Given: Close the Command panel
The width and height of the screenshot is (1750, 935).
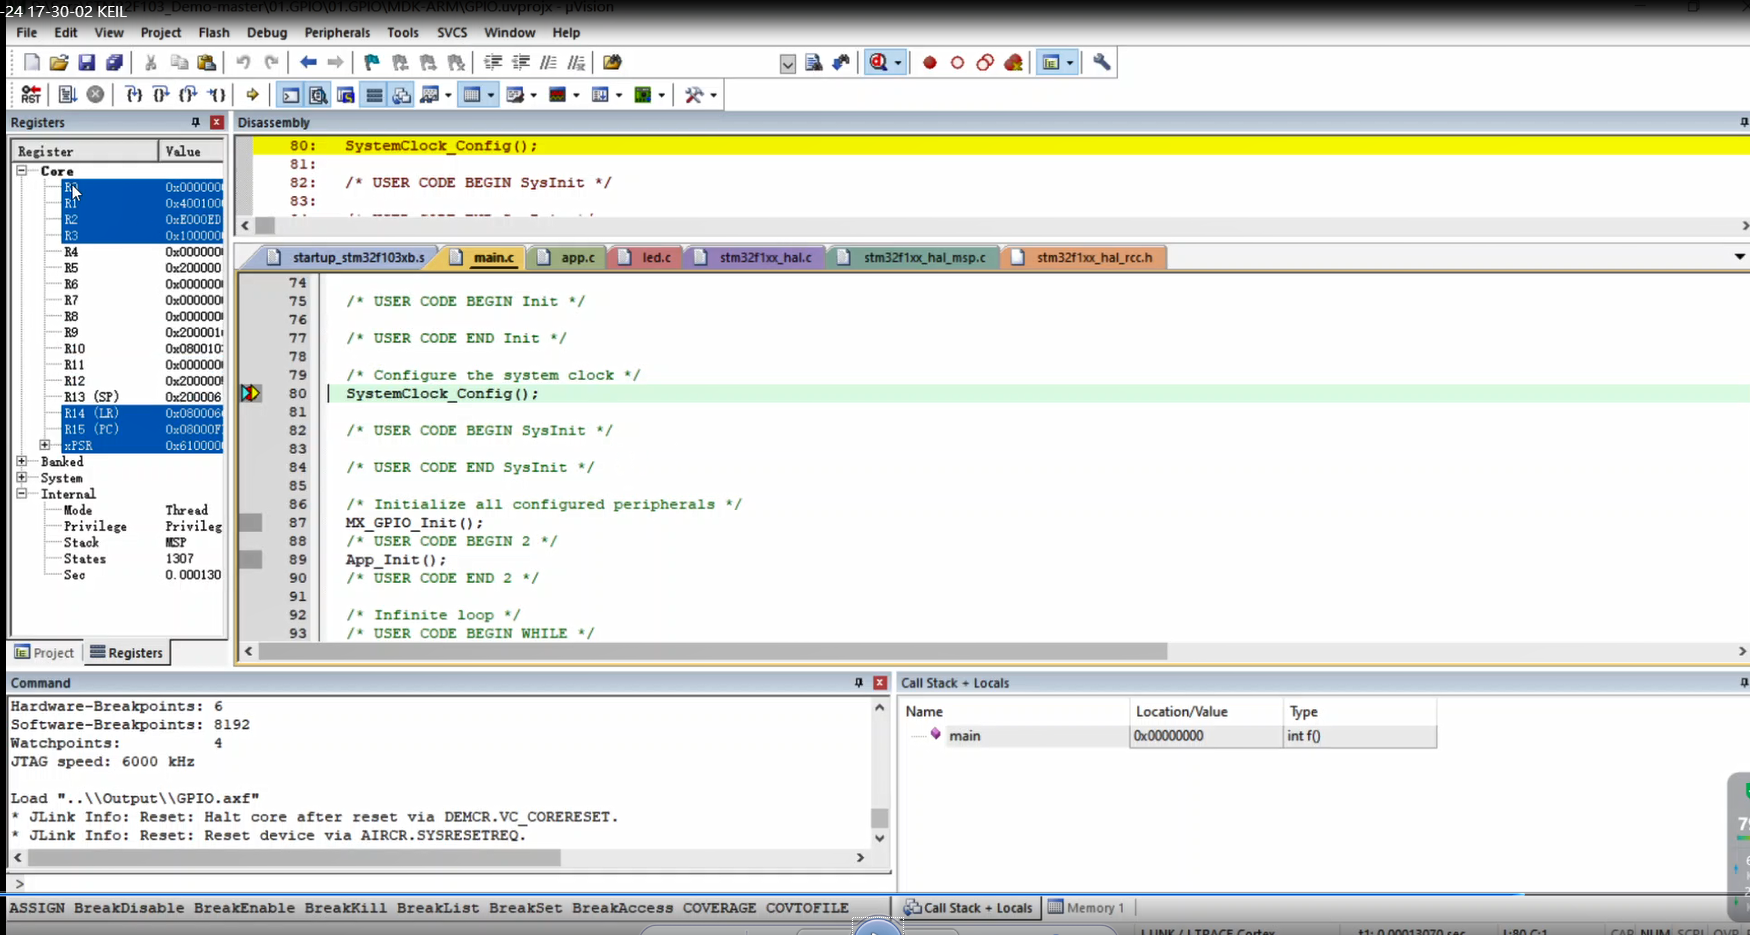Looking at the screenshot, I should click(x=880, y=682).
